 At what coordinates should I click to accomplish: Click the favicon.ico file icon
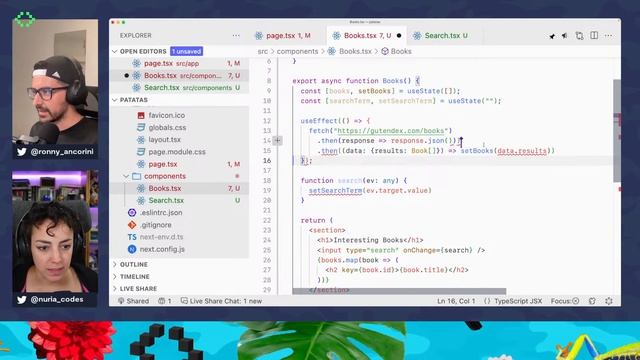[141, 116]
